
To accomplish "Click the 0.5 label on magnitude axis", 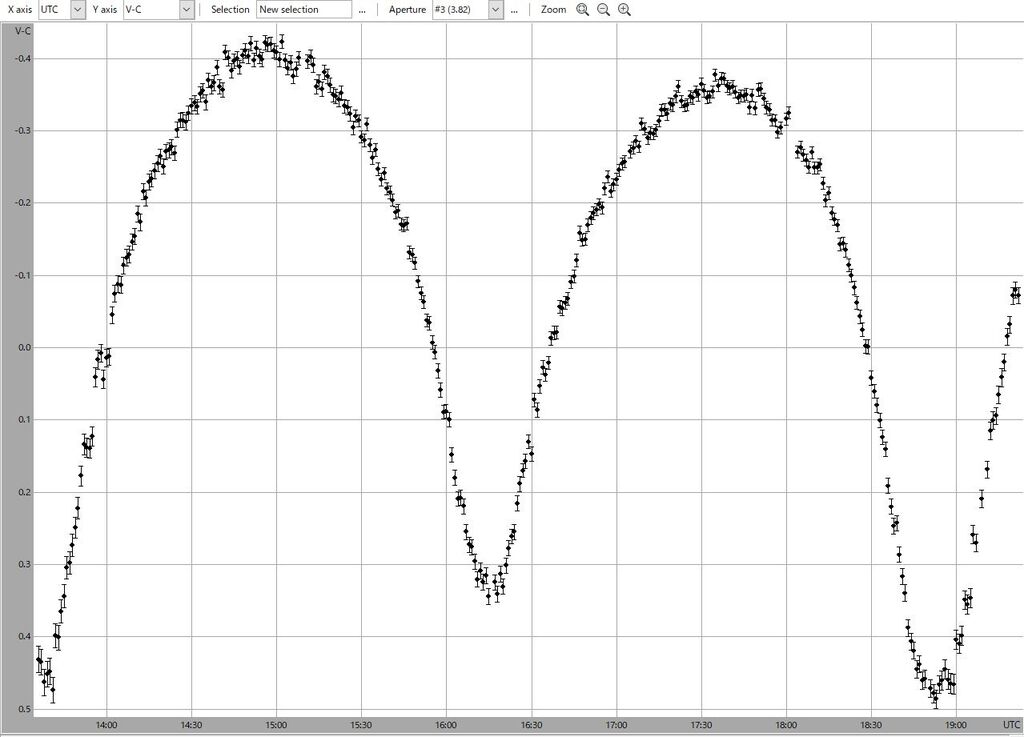I will pos(24,708).
